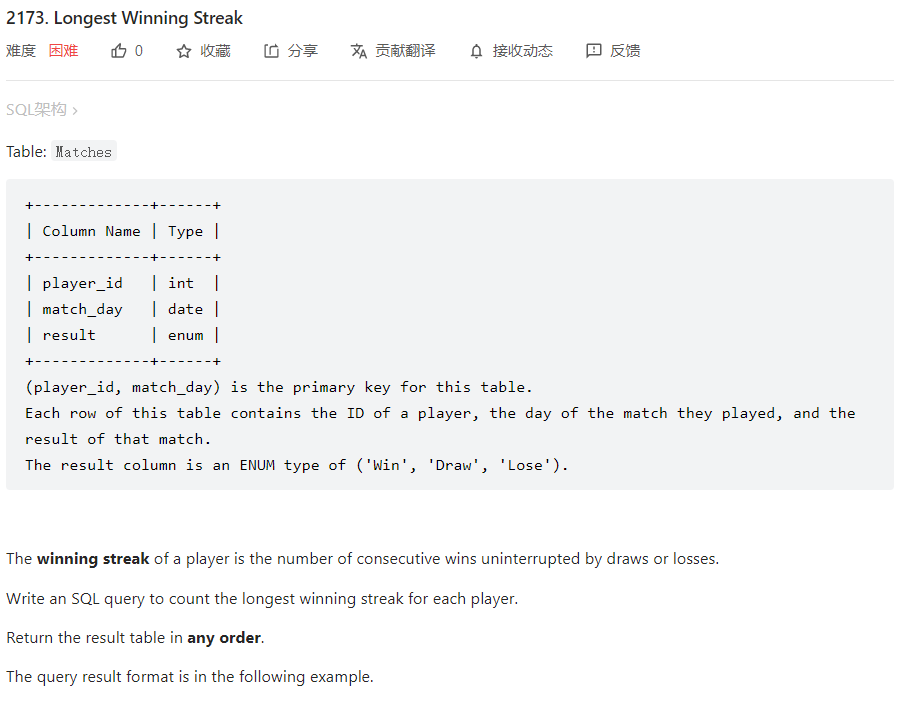Click the bold 'winning streak' text
Image resolution: width=899 pixels, height=717 pixels.
pos(93,559)
